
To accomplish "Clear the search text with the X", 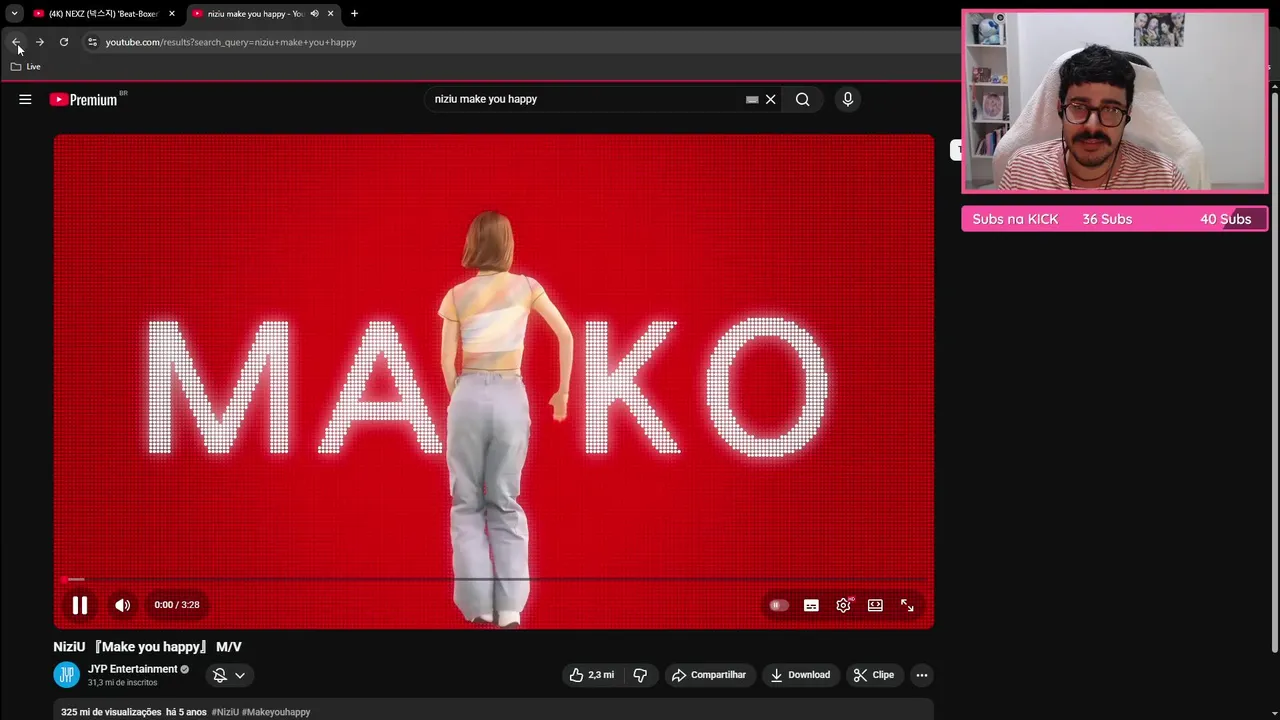I will (x=771, y=99).
